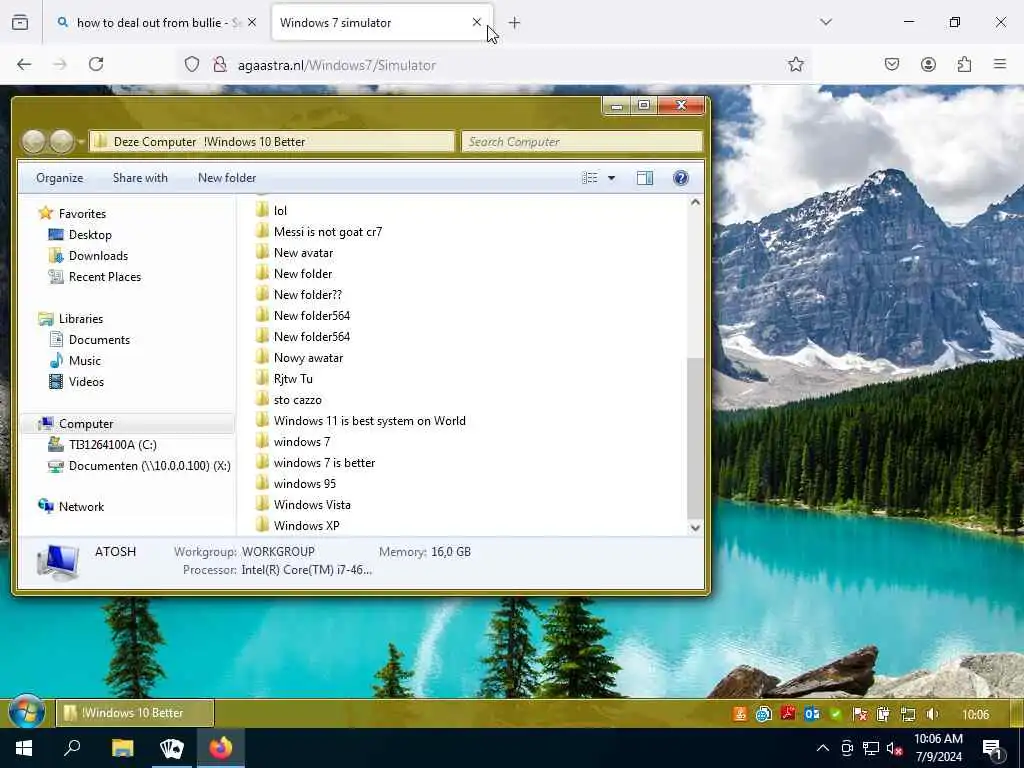The image size is (1024, 768).
Task: Open the Windows 7 Start orb
Action: 27,712
